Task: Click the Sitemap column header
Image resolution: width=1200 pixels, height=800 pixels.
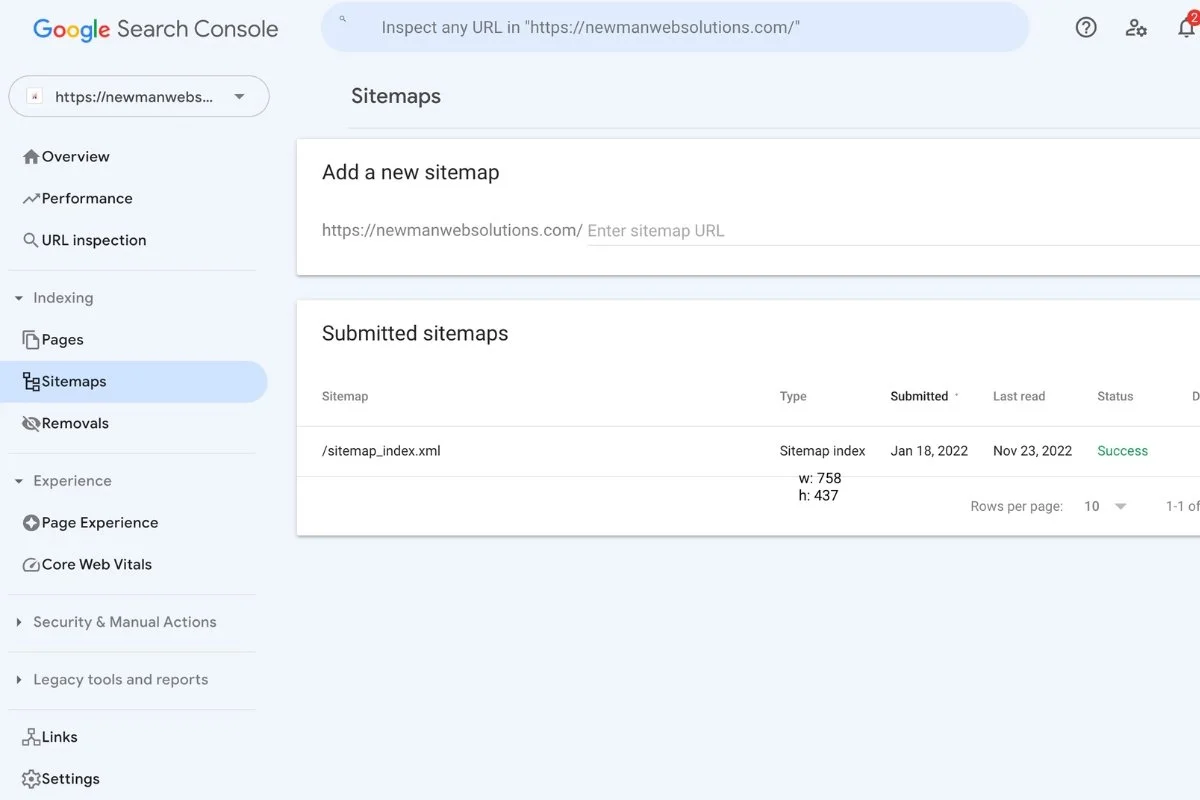Action: tap(345, 397)
